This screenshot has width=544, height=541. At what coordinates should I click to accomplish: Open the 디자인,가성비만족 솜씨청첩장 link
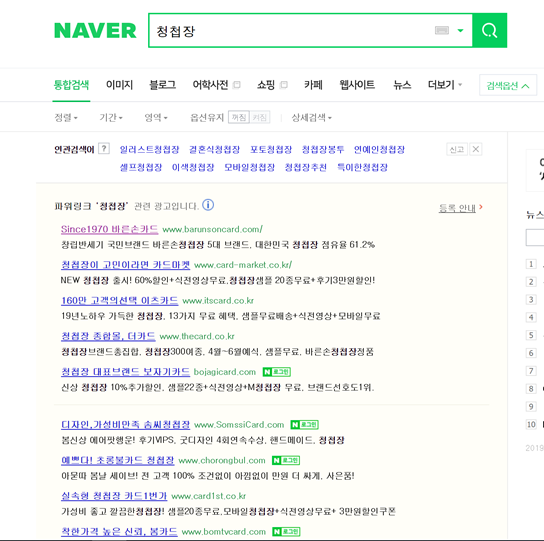coord(125,425)
